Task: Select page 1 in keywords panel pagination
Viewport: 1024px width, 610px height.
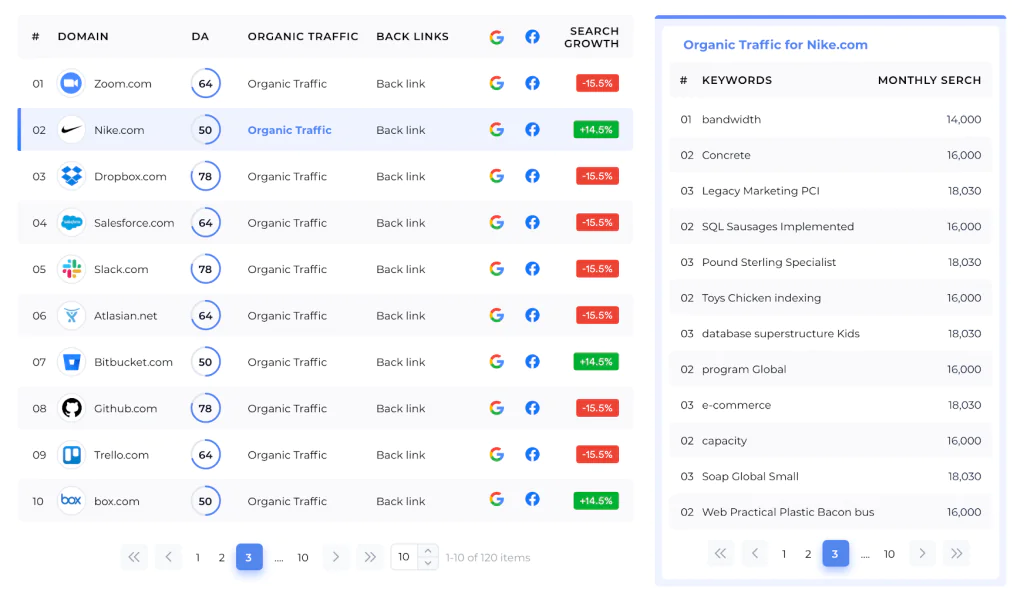Action: (x=784, y=554)
